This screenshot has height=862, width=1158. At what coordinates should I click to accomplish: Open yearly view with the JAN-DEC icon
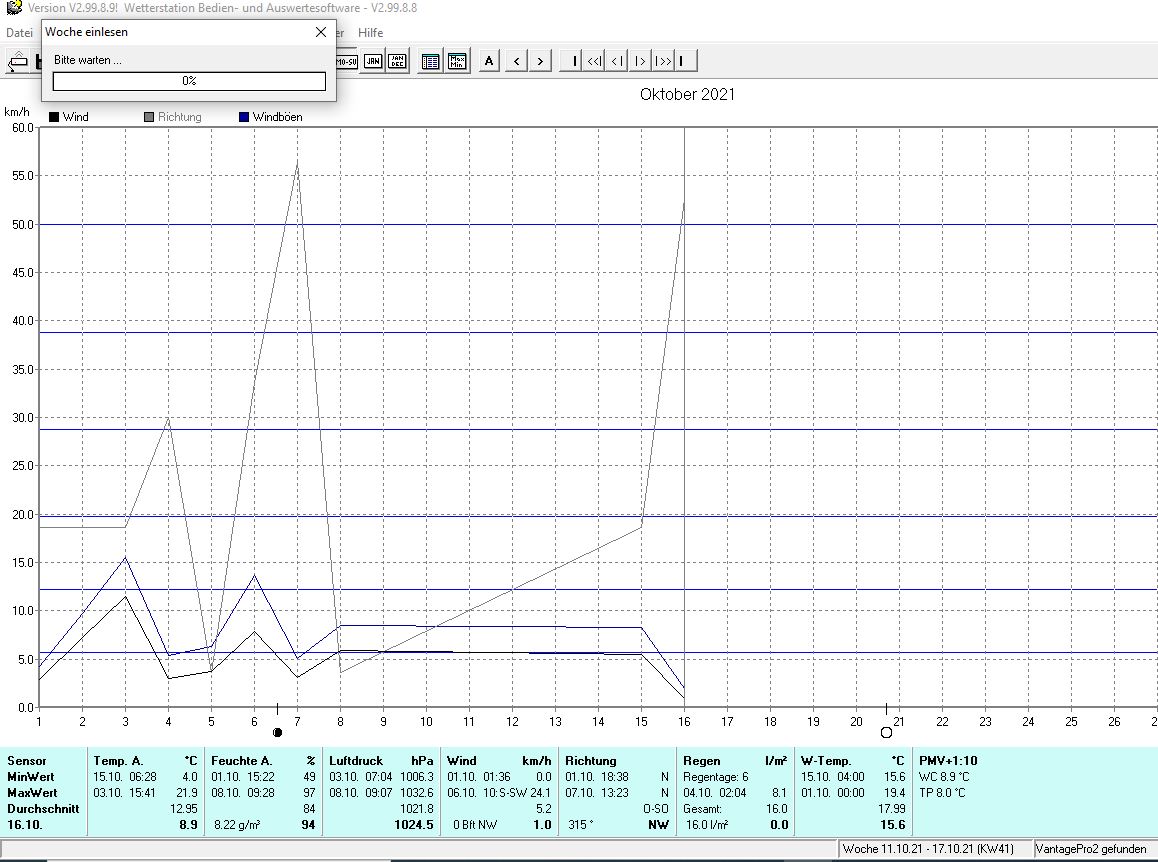point(397,60)
